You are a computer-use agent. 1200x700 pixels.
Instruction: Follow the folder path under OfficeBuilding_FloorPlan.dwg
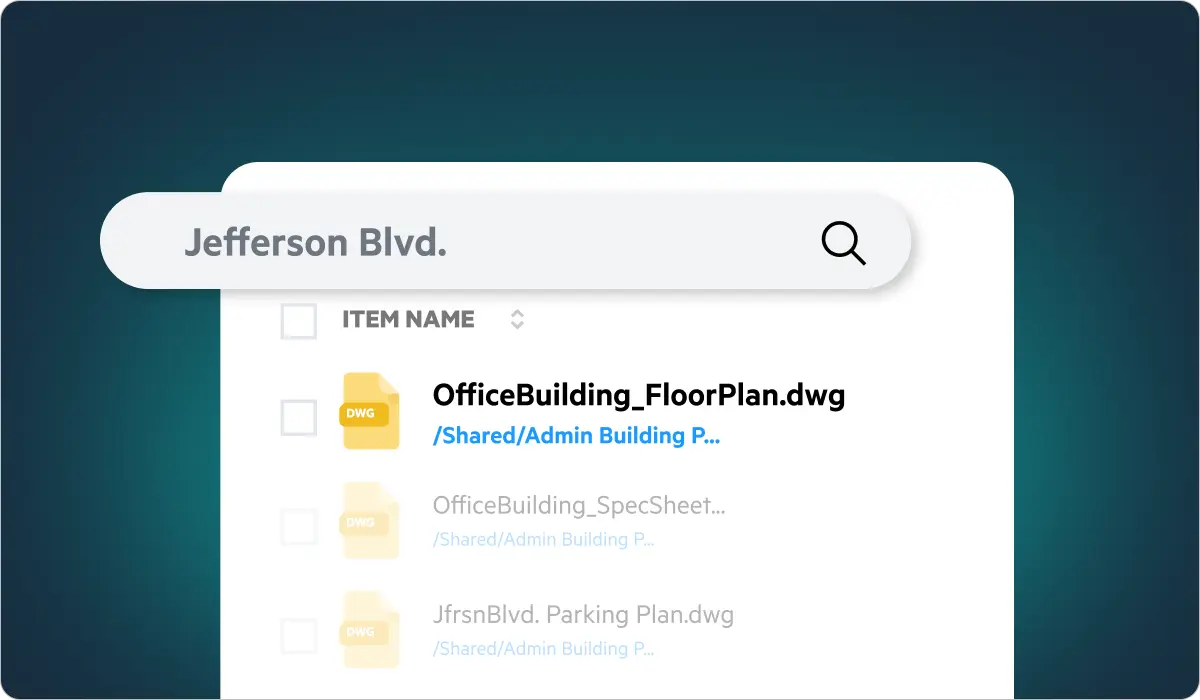(x=575, y=436)
